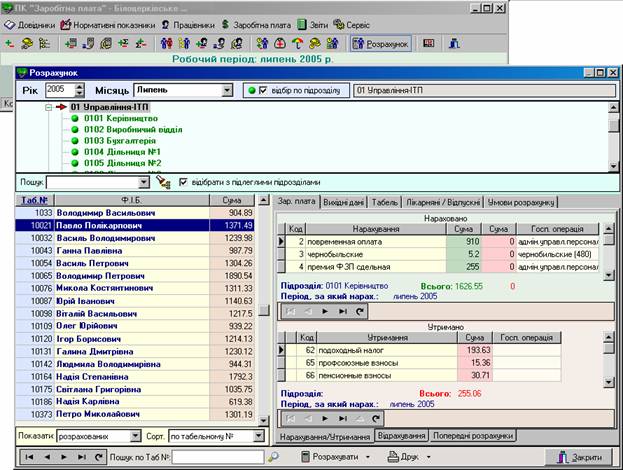Viewport: 623px width, 470px height.
Task: Go to last record in bottom navigator
Action: click(81, 457)
